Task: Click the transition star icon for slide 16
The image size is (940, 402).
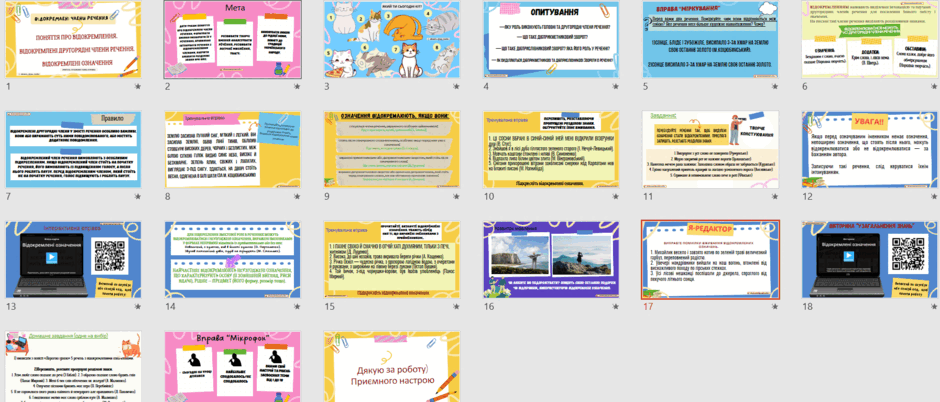Action: point(616,307)
